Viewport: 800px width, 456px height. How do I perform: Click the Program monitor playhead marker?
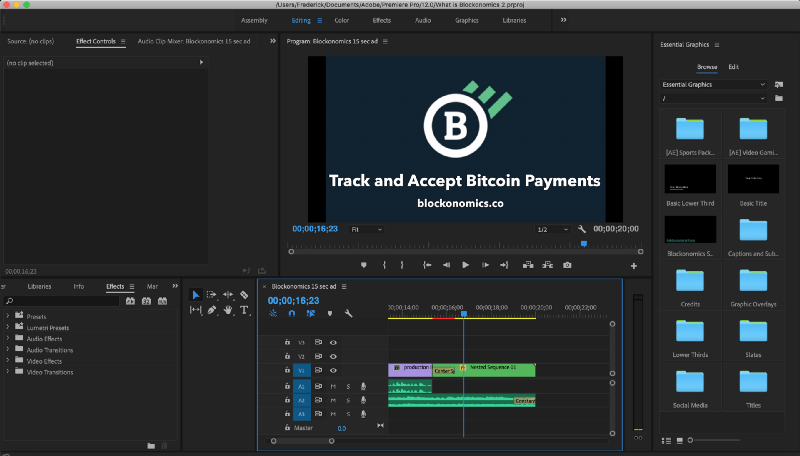click(584, 244)
